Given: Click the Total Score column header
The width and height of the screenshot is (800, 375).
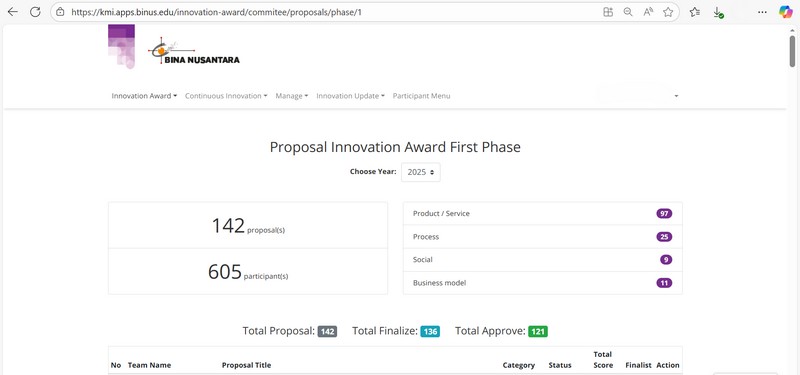Looking at the screenshot, I should click(603, 360).
